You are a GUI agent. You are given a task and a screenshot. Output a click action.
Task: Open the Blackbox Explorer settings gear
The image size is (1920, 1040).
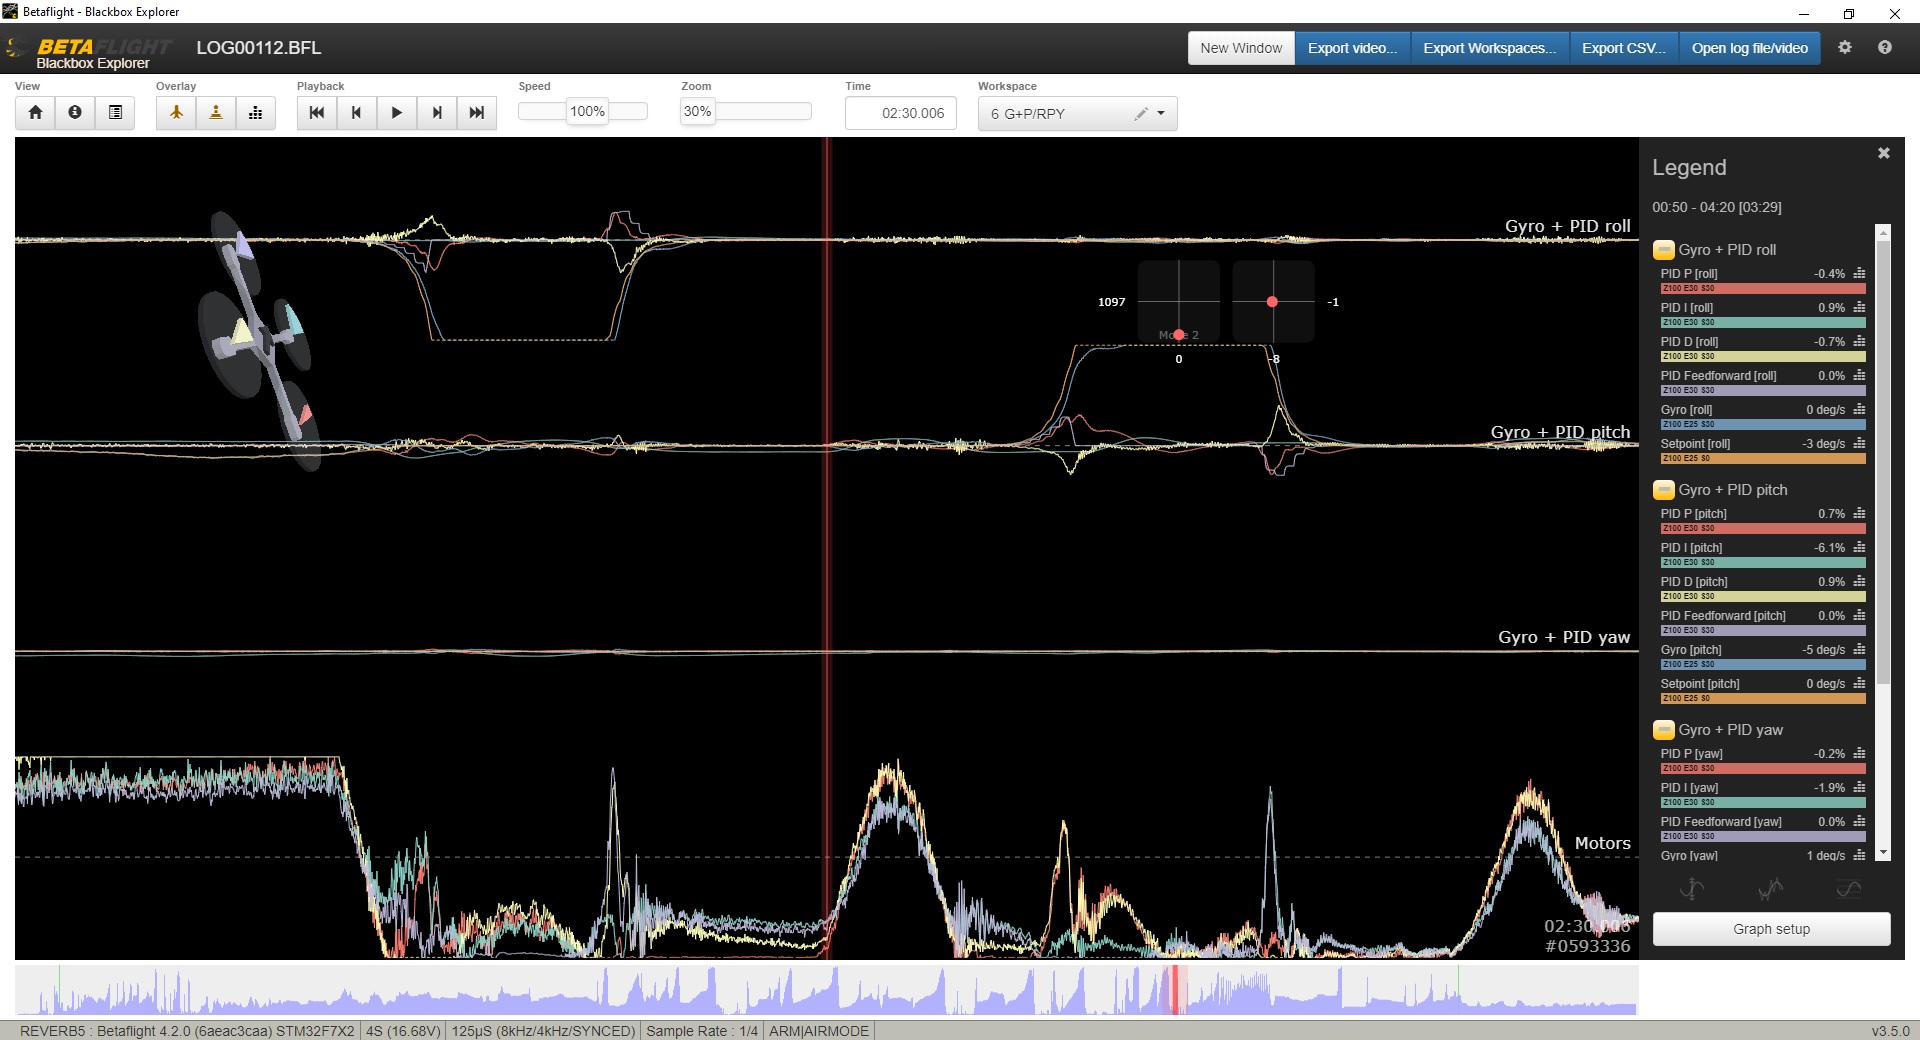click(x=1846, y=47)
